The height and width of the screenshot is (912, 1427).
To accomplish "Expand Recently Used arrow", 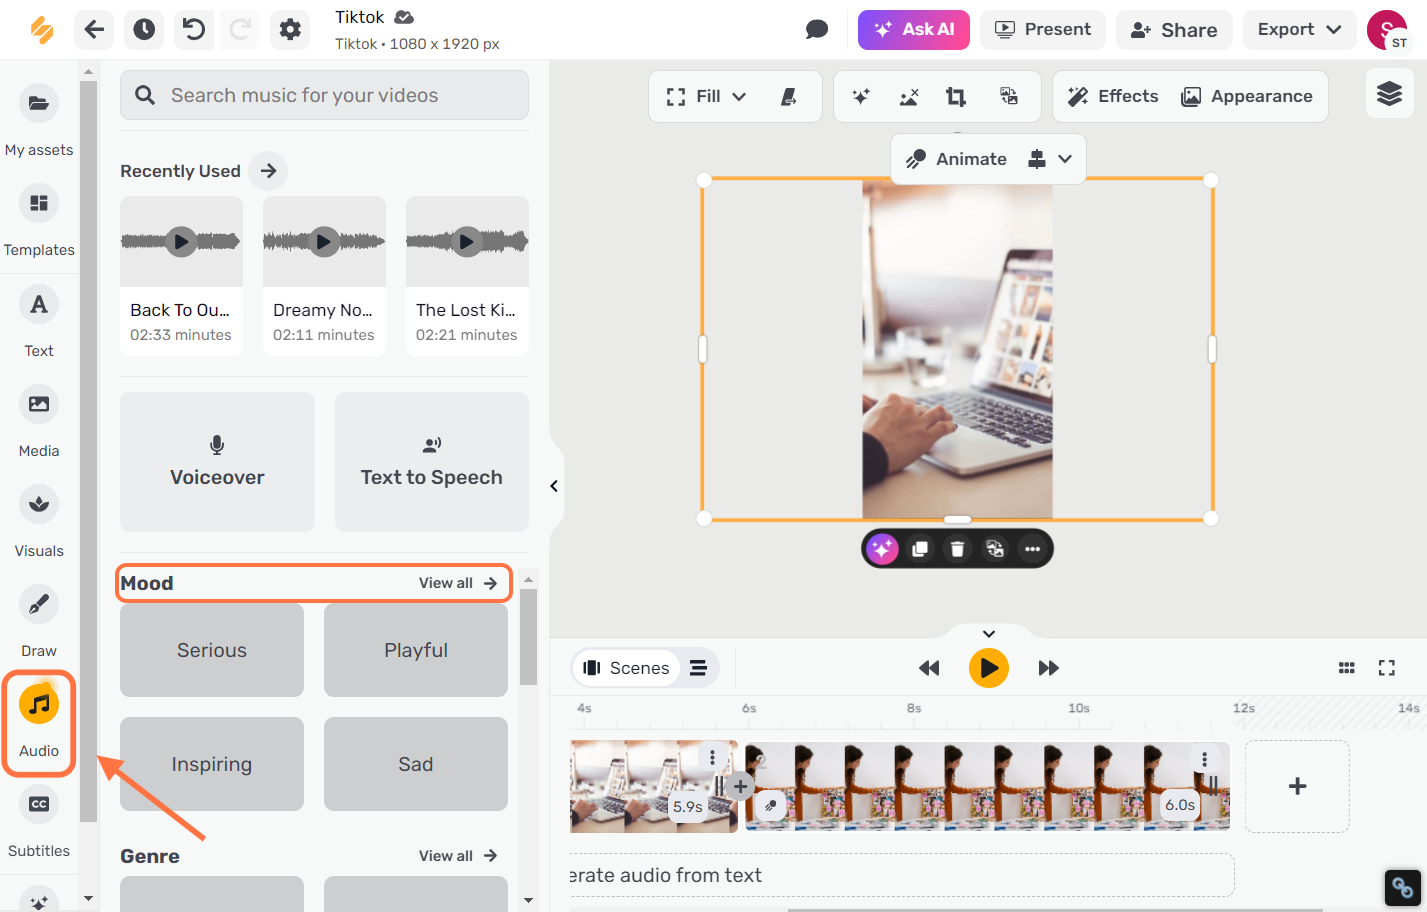I will (x=268, y=171).
